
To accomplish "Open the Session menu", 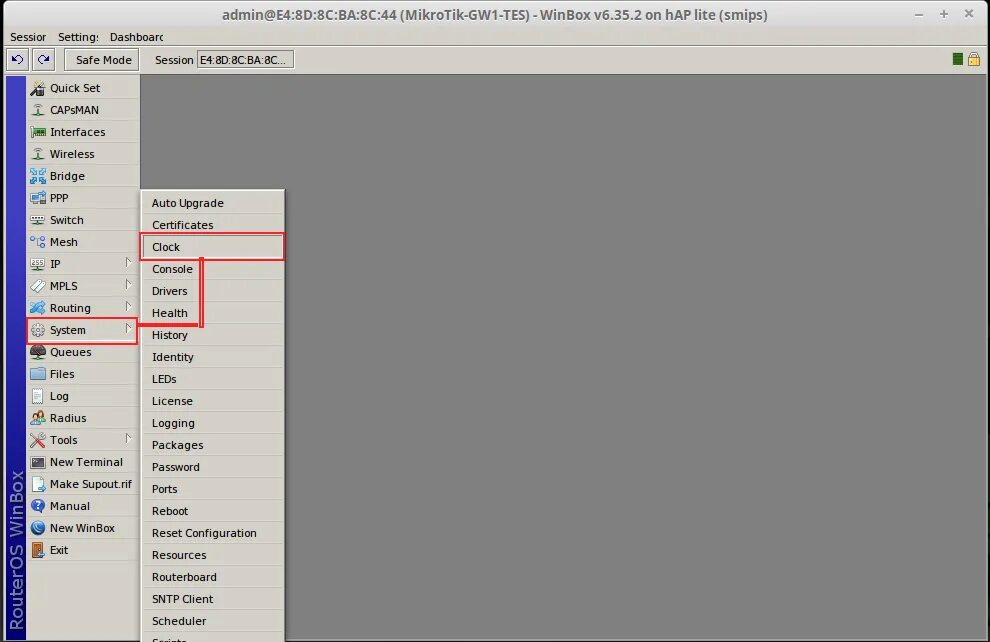I will 28,37.
